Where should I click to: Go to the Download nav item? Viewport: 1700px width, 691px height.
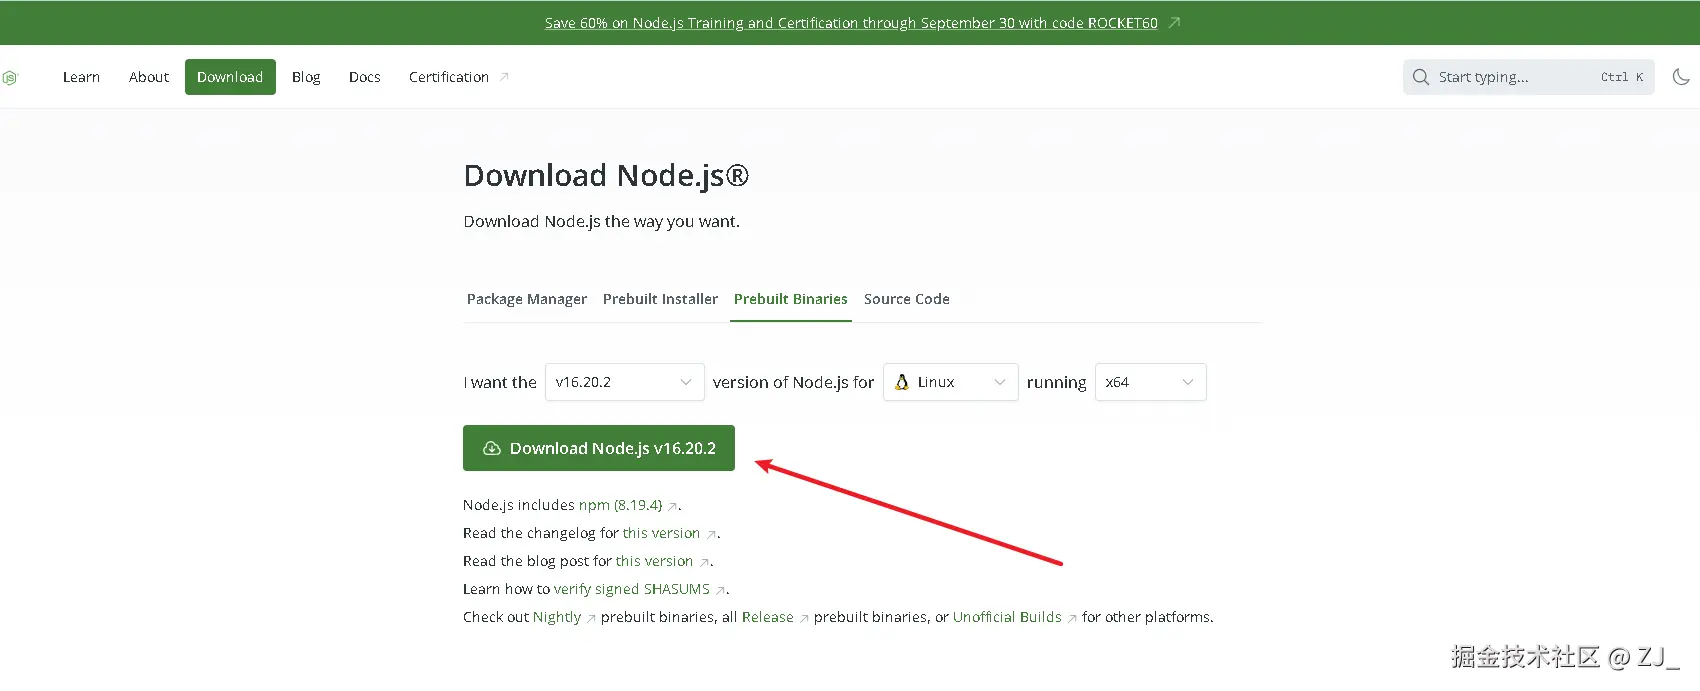coord(230,77)
